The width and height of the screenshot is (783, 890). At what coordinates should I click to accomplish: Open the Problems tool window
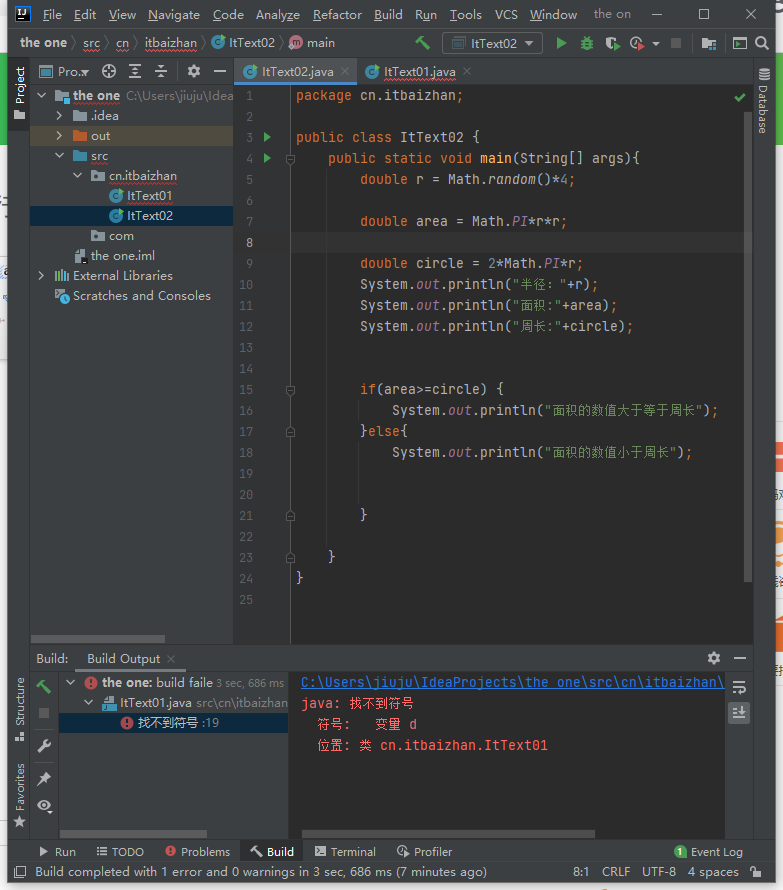198,851
